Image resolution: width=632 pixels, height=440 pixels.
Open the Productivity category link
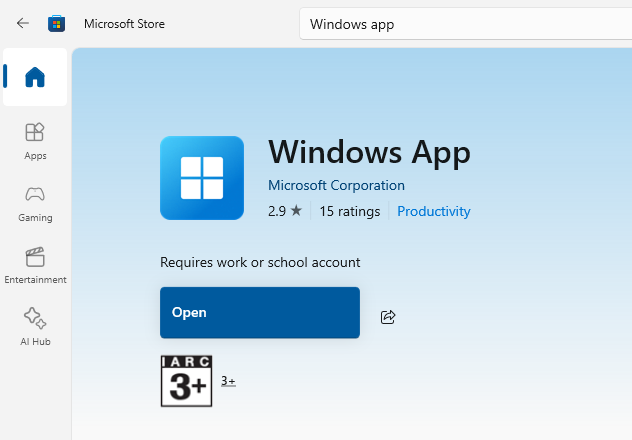433,211
